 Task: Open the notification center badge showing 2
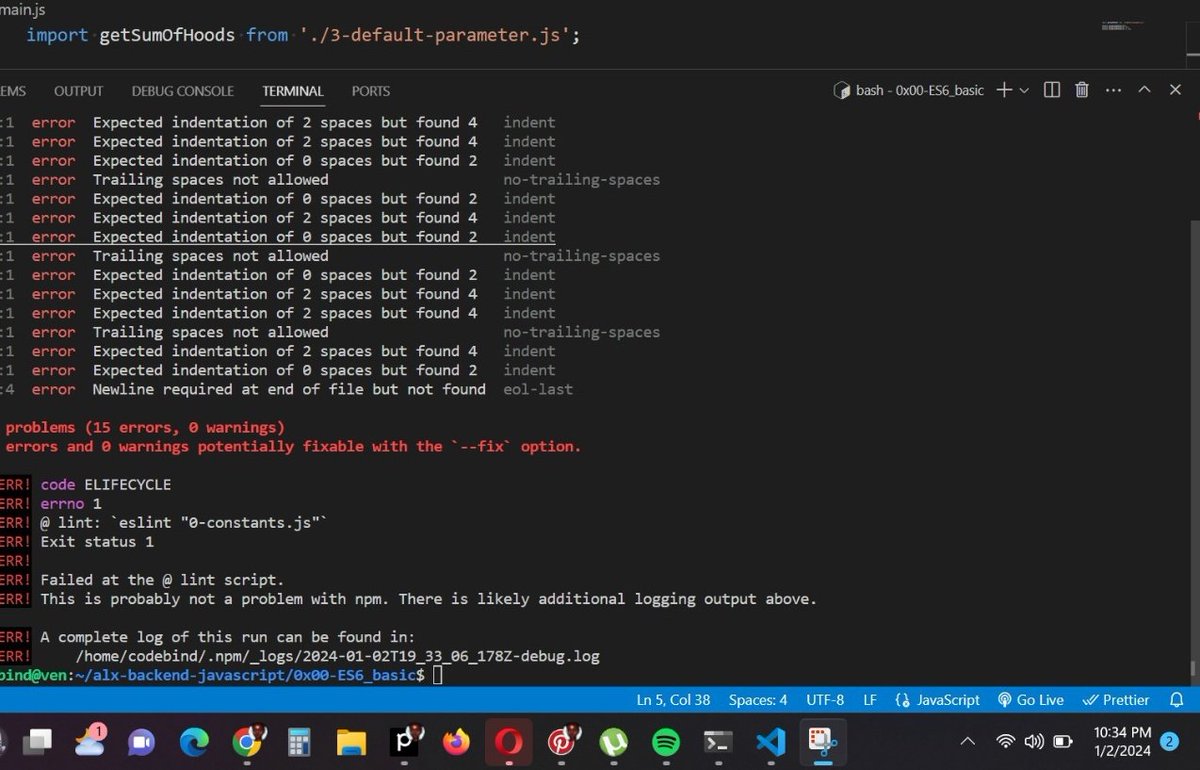[x=1169, y=741]
